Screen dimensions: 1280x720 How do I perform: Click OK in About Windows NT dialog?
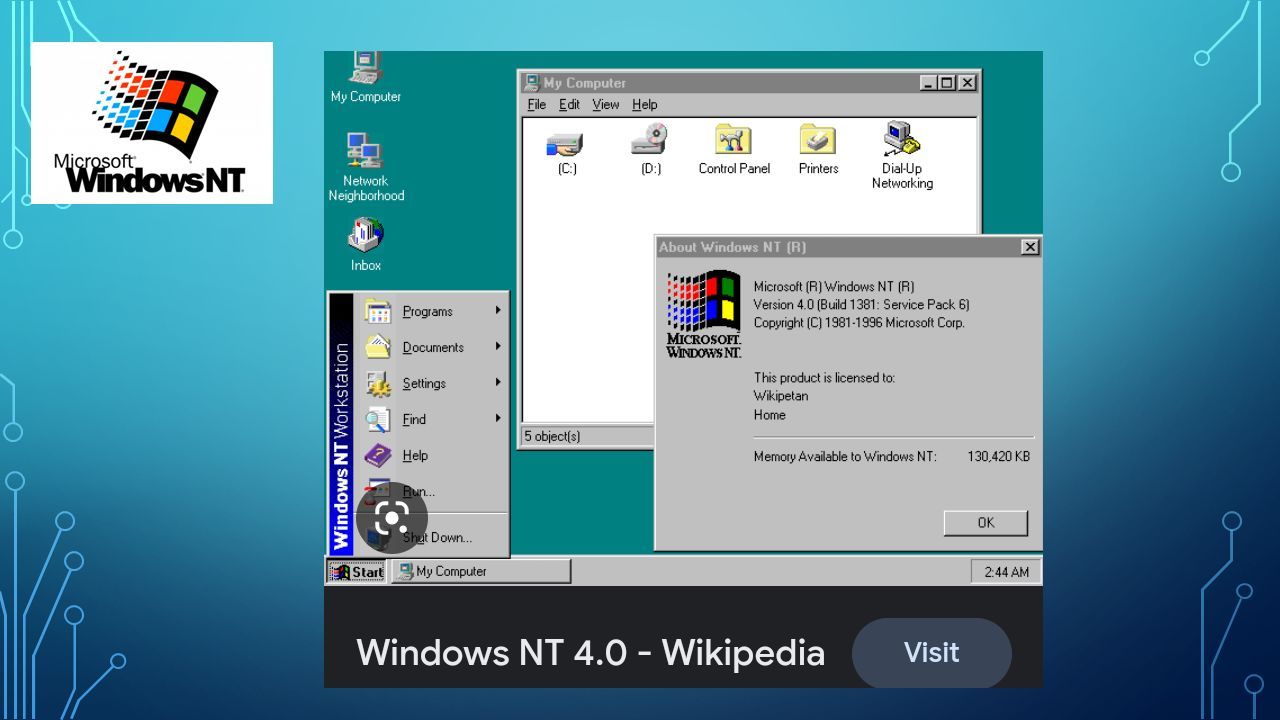pos(986,522)
